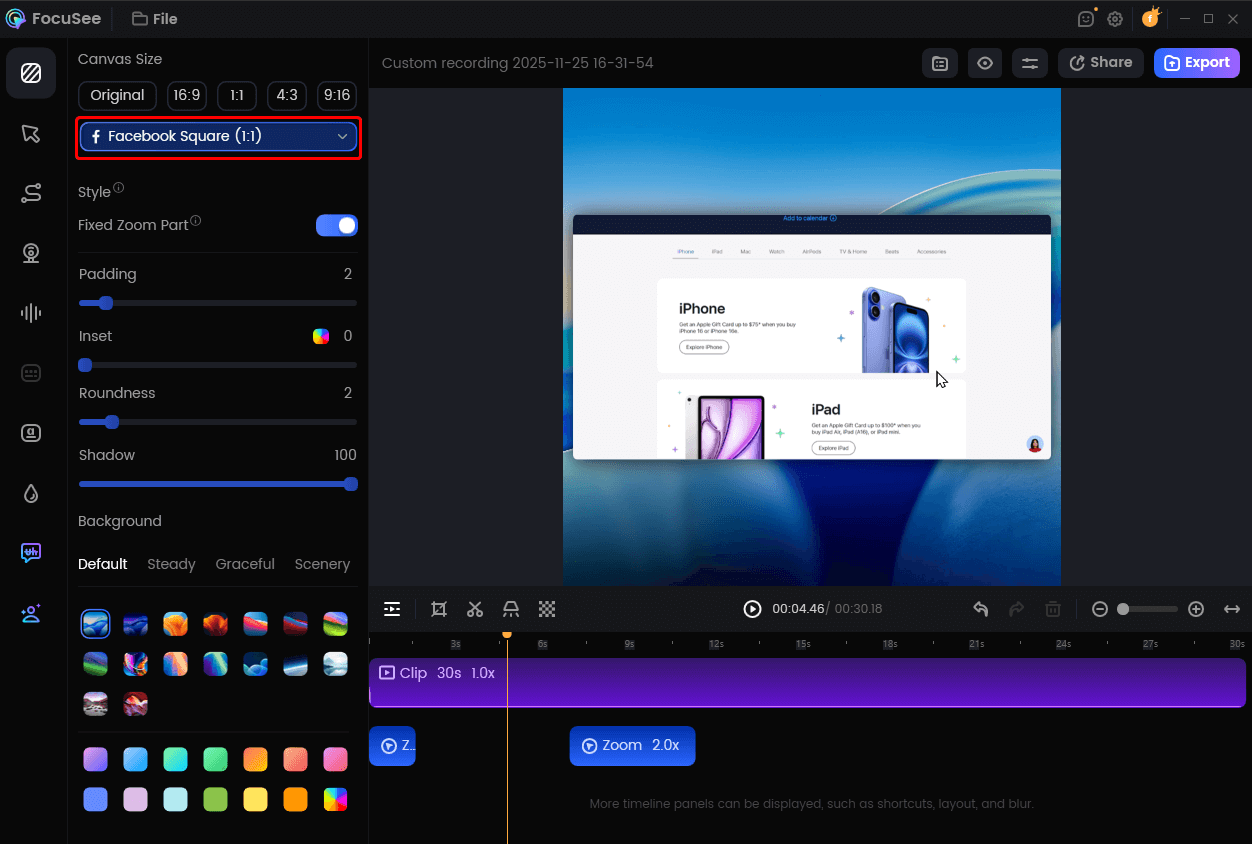The height and width of the screenshot is (844, 1252).
Task: Select the 9:16 canvas size option
Action: (336, 96)
